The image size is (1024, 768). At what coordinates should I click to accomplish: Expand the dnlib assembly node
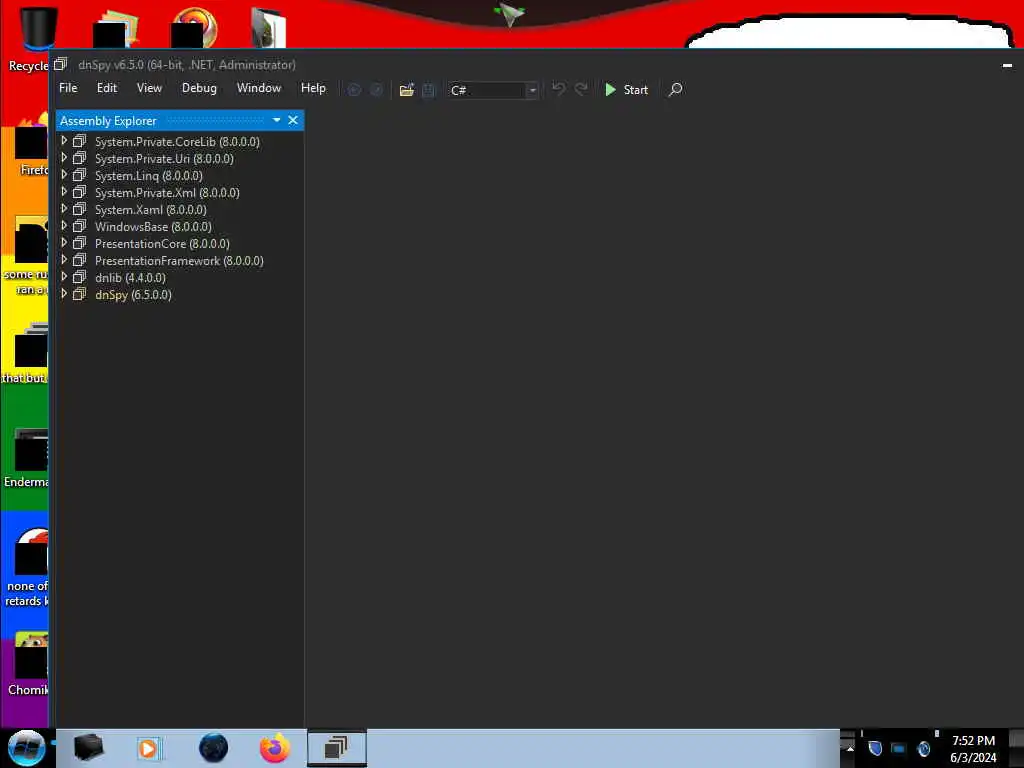click(64, 276)
